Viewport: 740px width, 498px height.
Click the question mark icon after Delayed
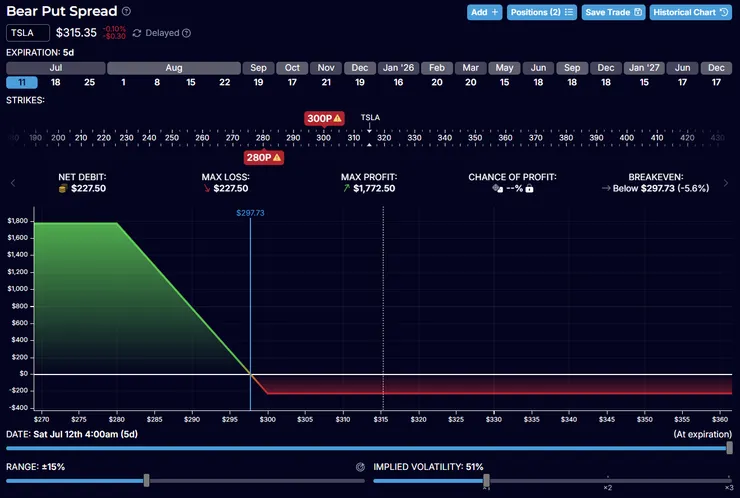coord(186,33)
